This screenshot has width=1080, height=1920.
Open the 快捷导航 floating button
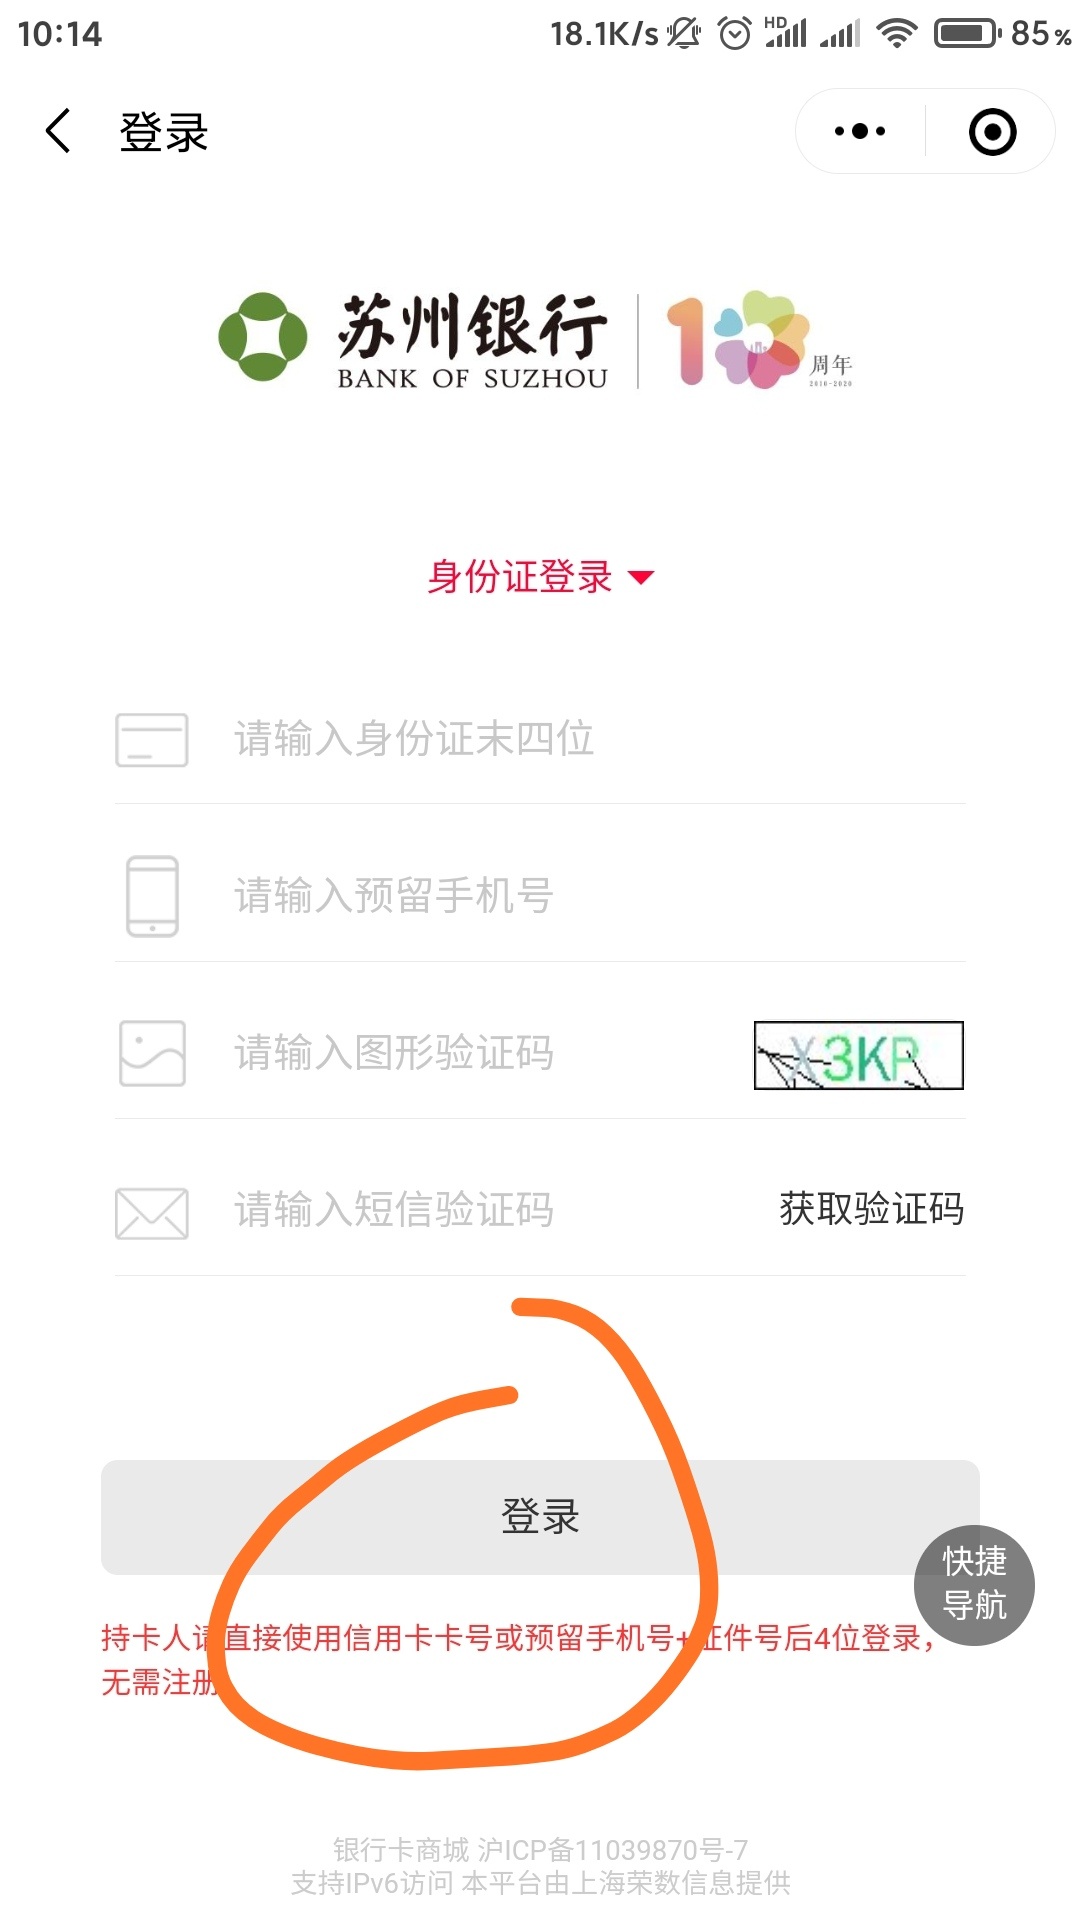pos(974,1585)
